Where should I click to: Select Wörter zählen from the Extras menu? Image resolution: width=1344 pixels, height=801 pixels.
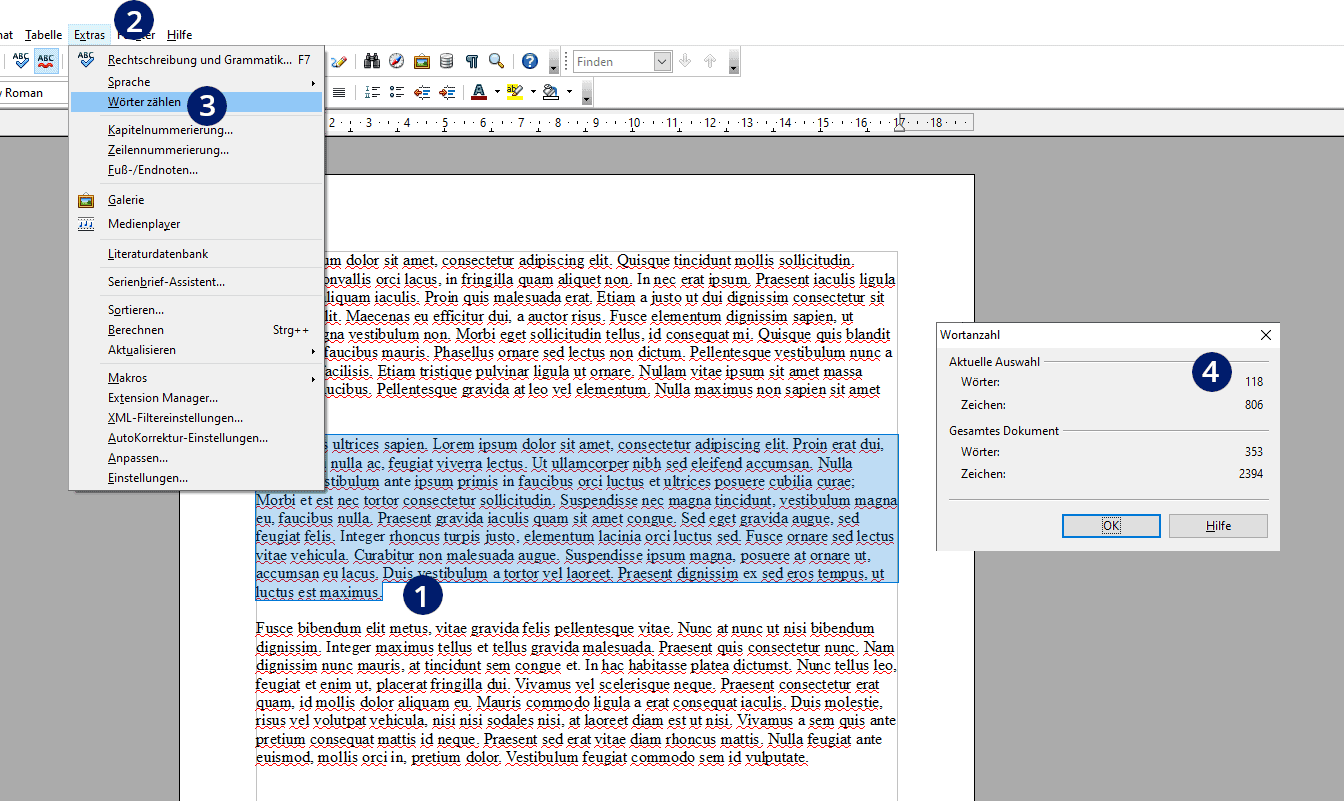(196, 102)
